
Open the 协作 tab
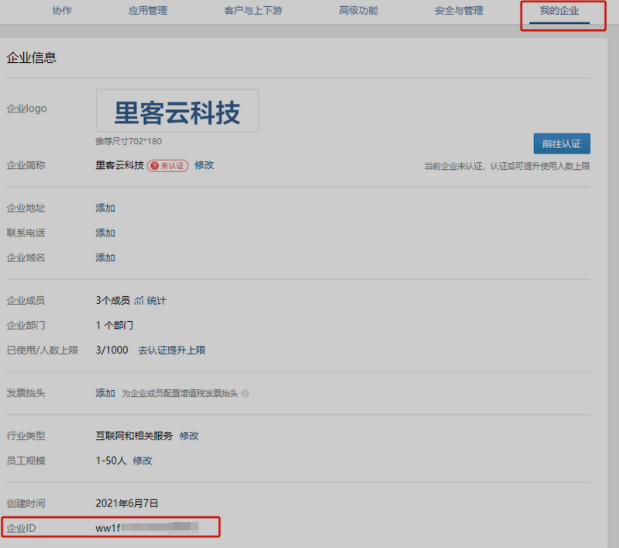(62, 11)
